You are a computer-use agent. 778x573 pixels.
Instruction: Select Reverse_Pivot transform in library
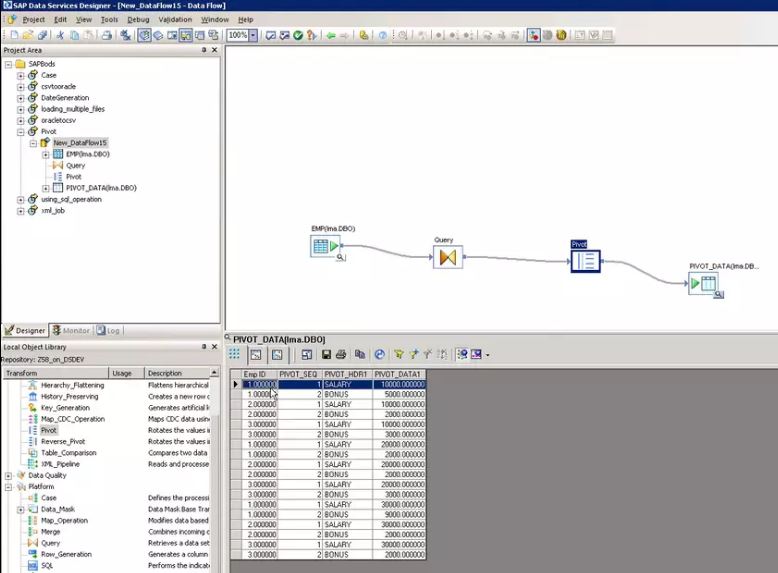[x=63, y=442]
